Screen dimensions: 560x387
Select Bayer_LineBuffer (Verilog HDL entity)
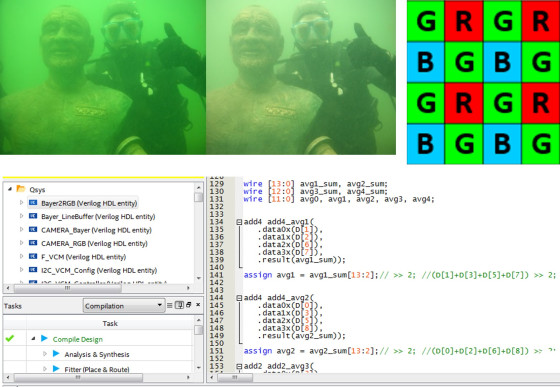(x=98, y=217)
